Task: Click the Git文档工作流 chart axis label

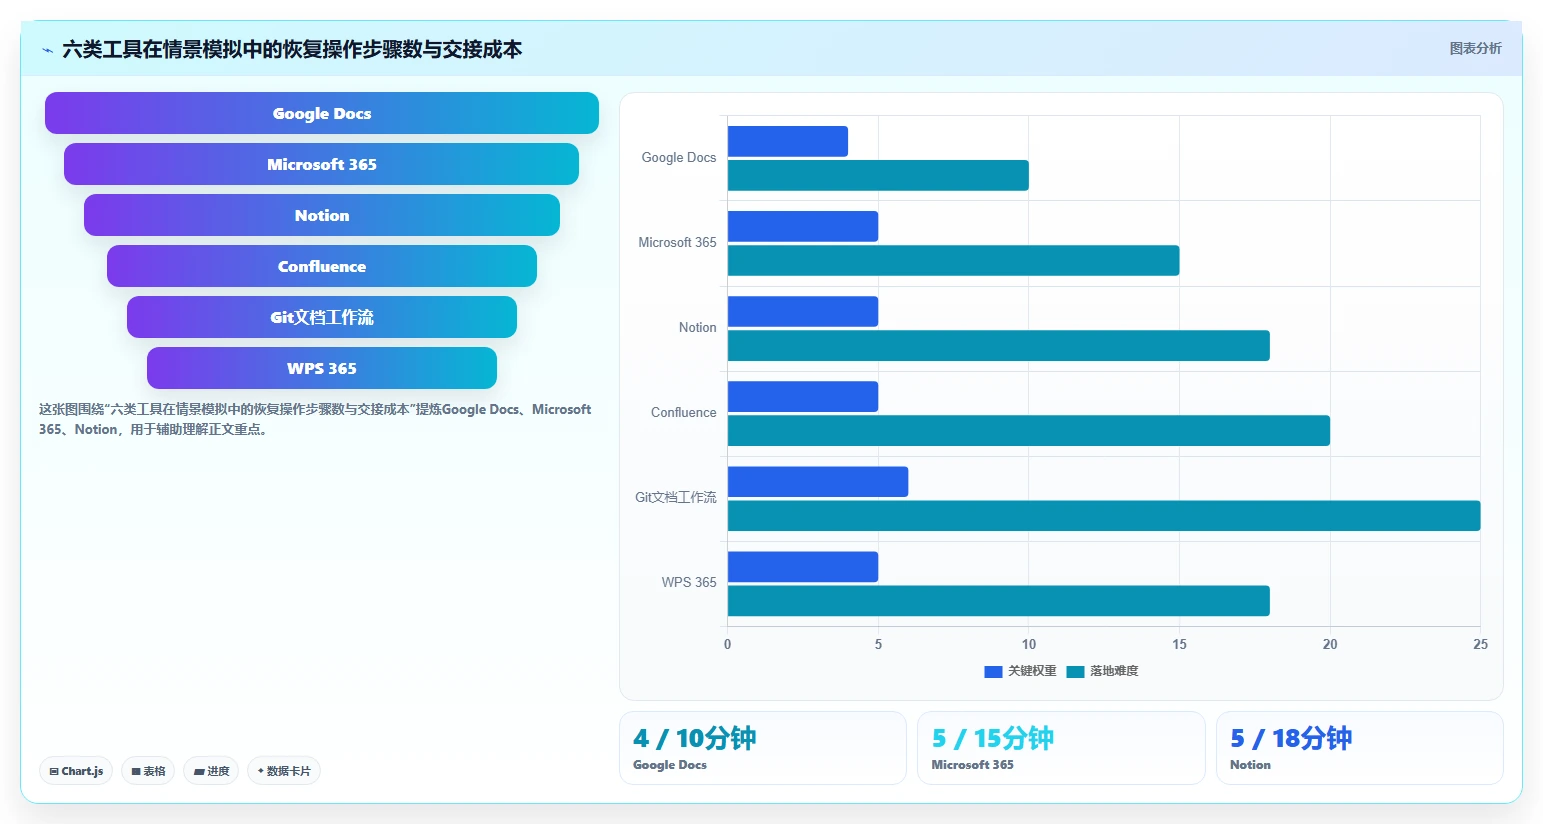Action: 676,498
